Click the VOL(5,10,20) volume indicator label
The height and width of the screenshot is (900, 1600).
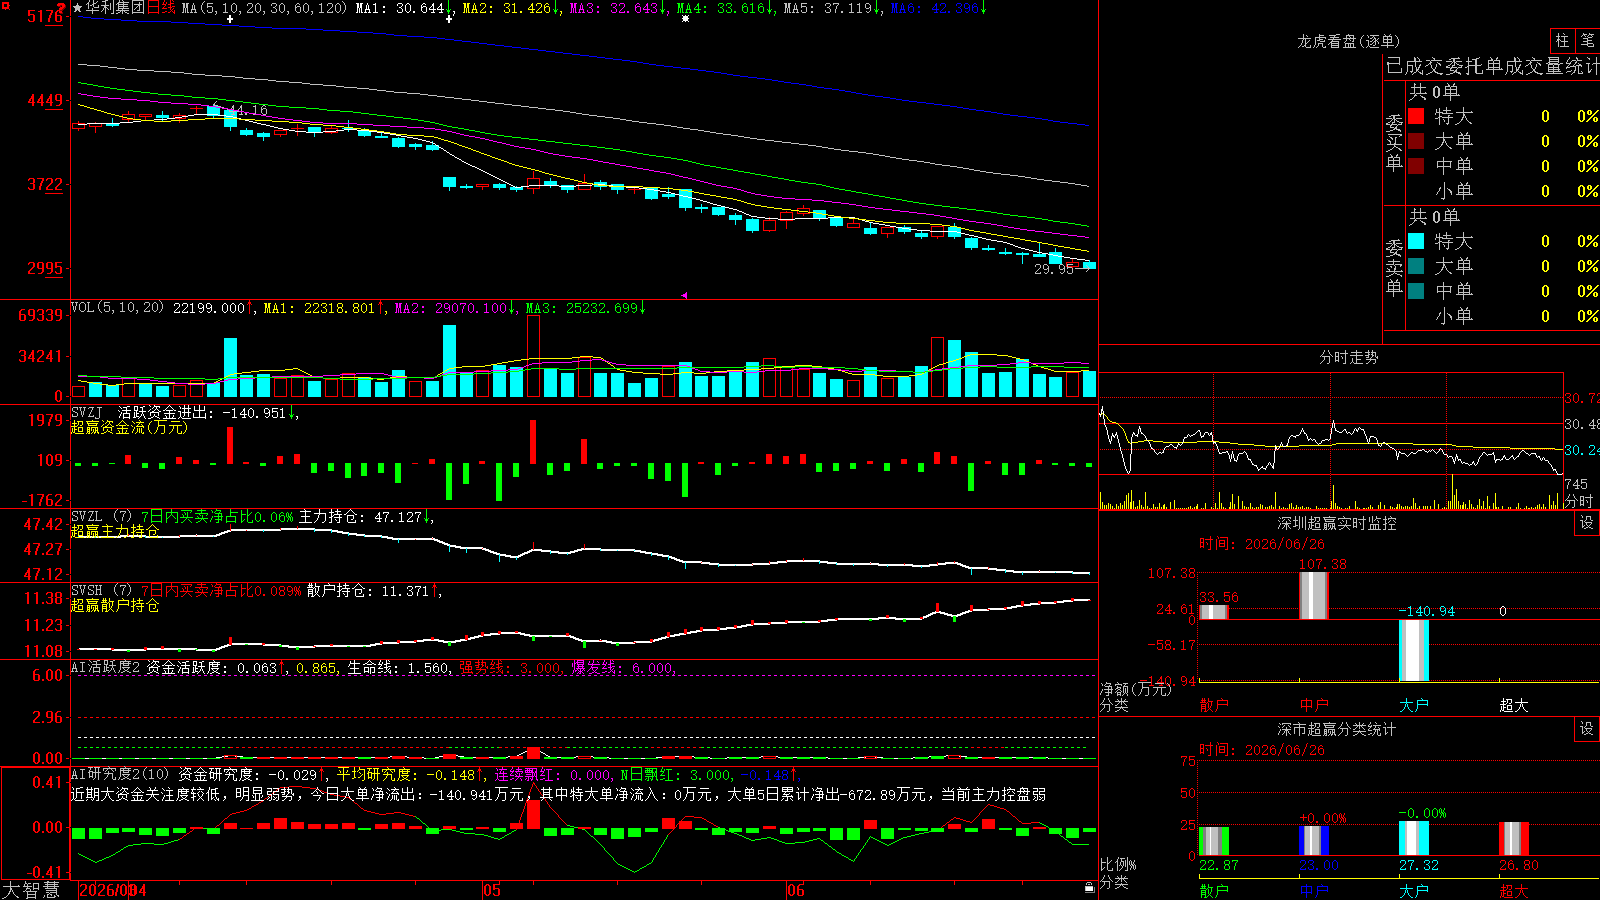pos(117,308)
